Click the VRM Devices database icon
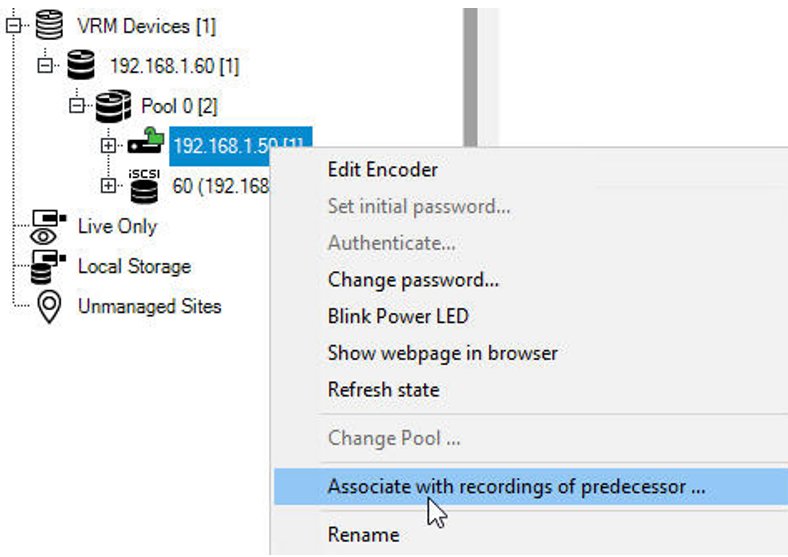The height and width of the screenshot is (557, 788). [48, 25]
